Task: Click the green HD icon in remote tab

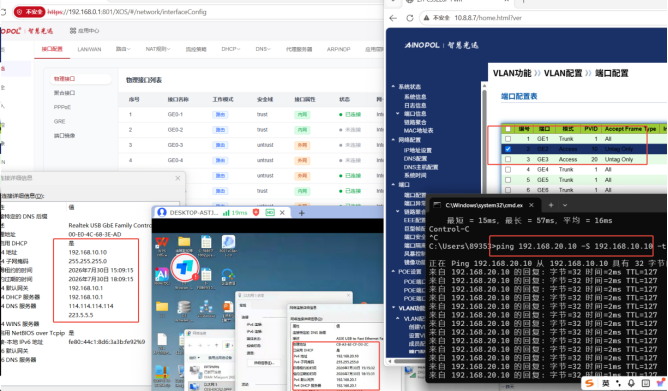Action: 270,212
